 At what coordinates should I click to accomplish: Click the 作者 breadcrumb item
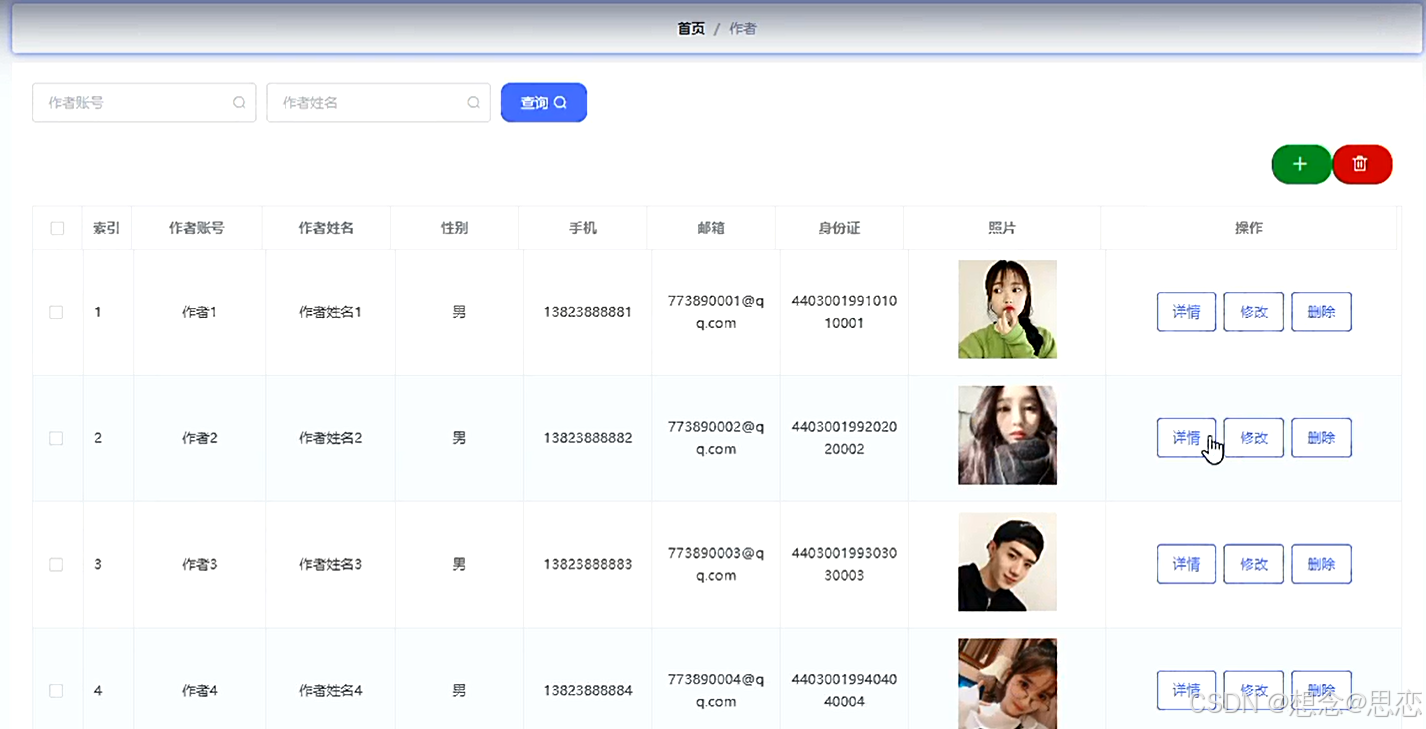(x=743, y=29)
